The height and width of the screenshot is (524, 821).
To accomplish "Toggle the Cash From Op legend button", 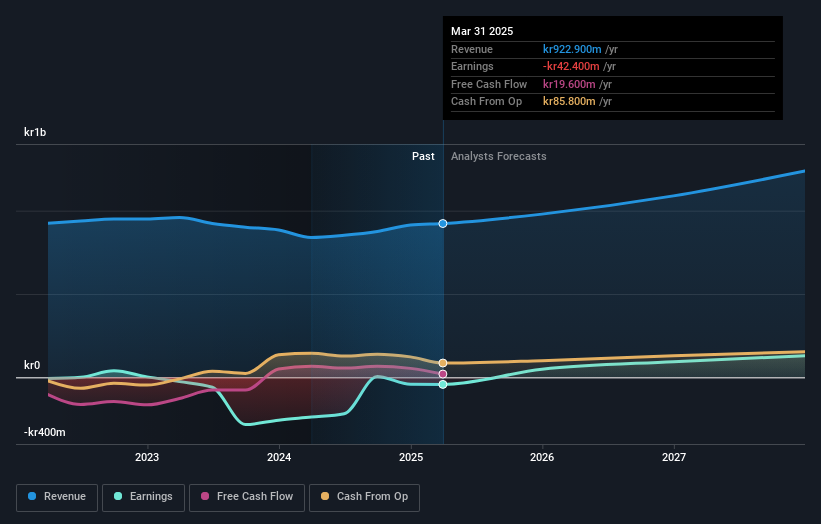I will [364, 497].
